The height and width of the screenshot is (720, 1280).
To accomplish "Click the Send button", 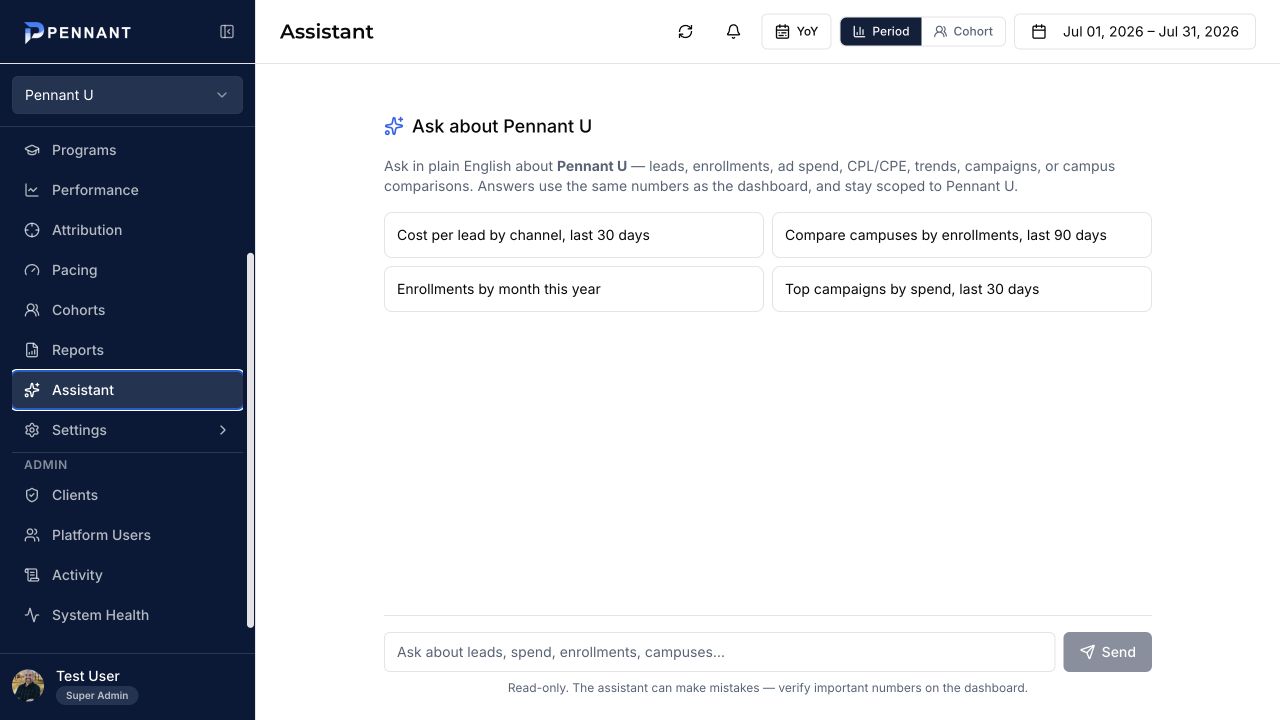I will point(1107,652).
